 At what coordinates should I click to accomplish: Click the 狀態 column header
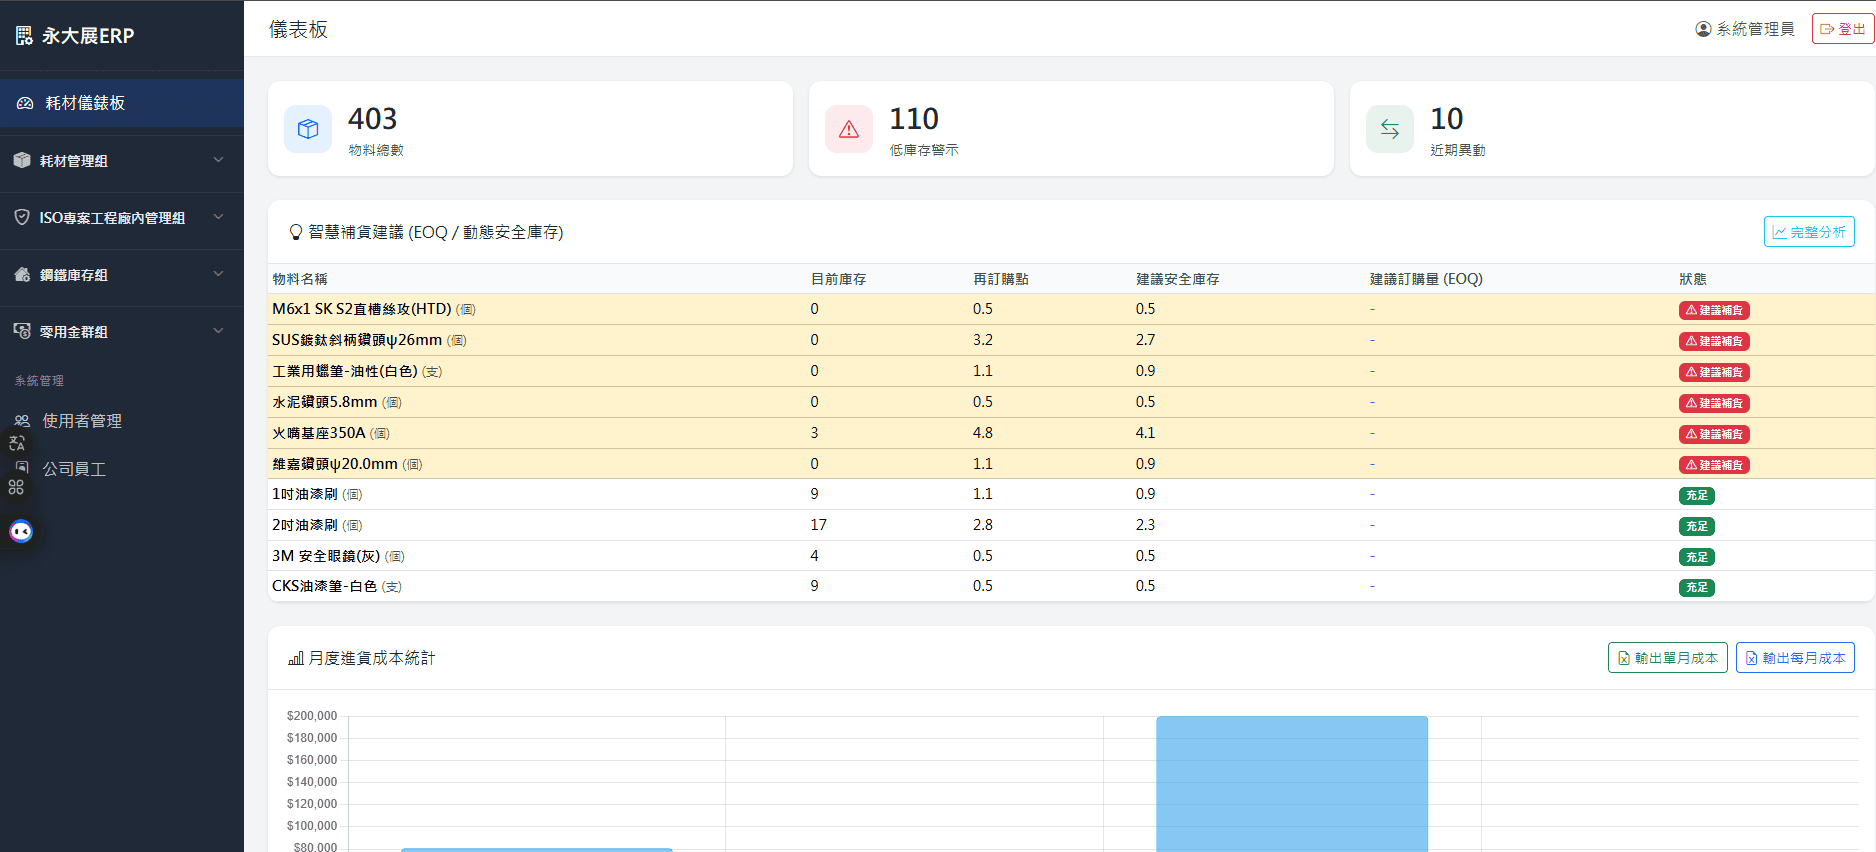tap(1693, 279)
